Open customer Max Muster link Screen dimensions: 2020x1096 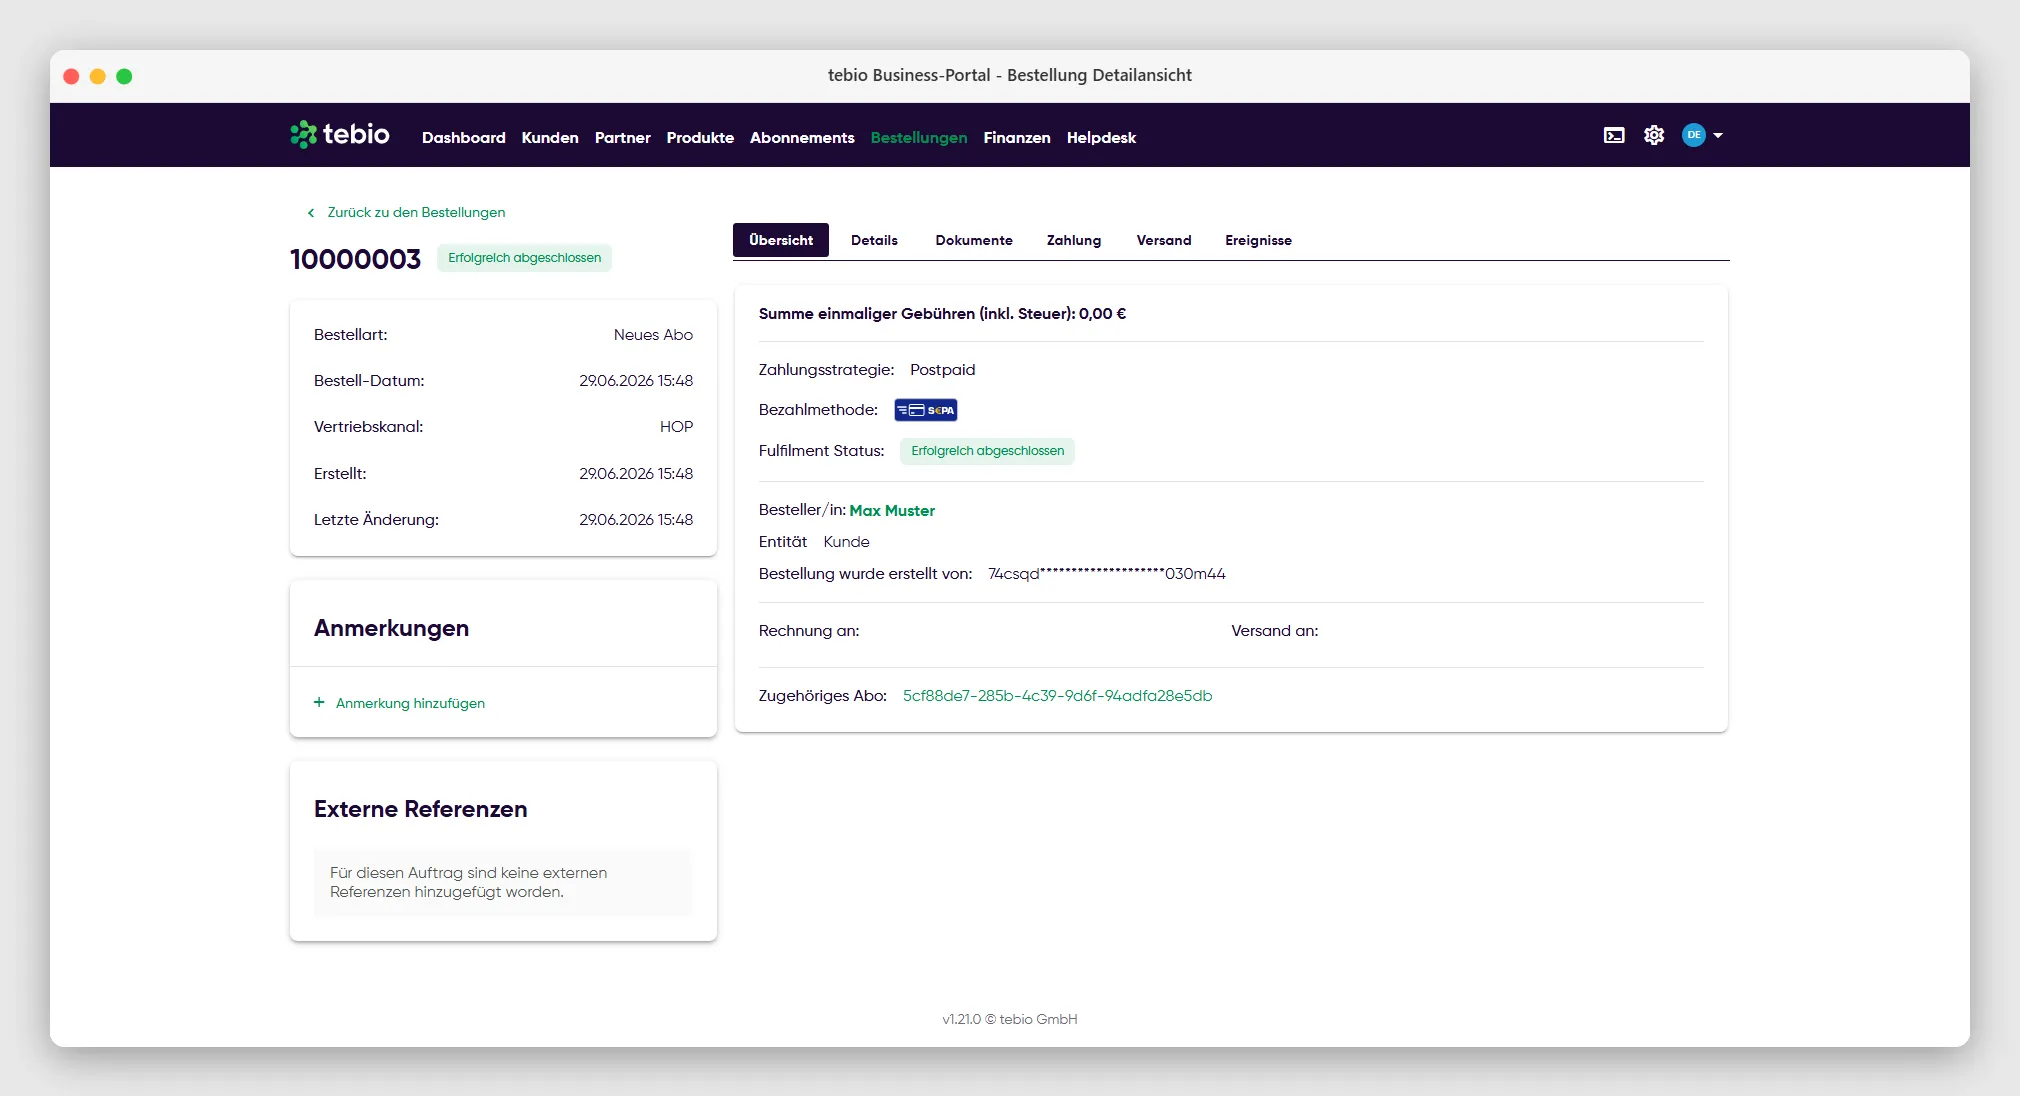coord(892,510)
